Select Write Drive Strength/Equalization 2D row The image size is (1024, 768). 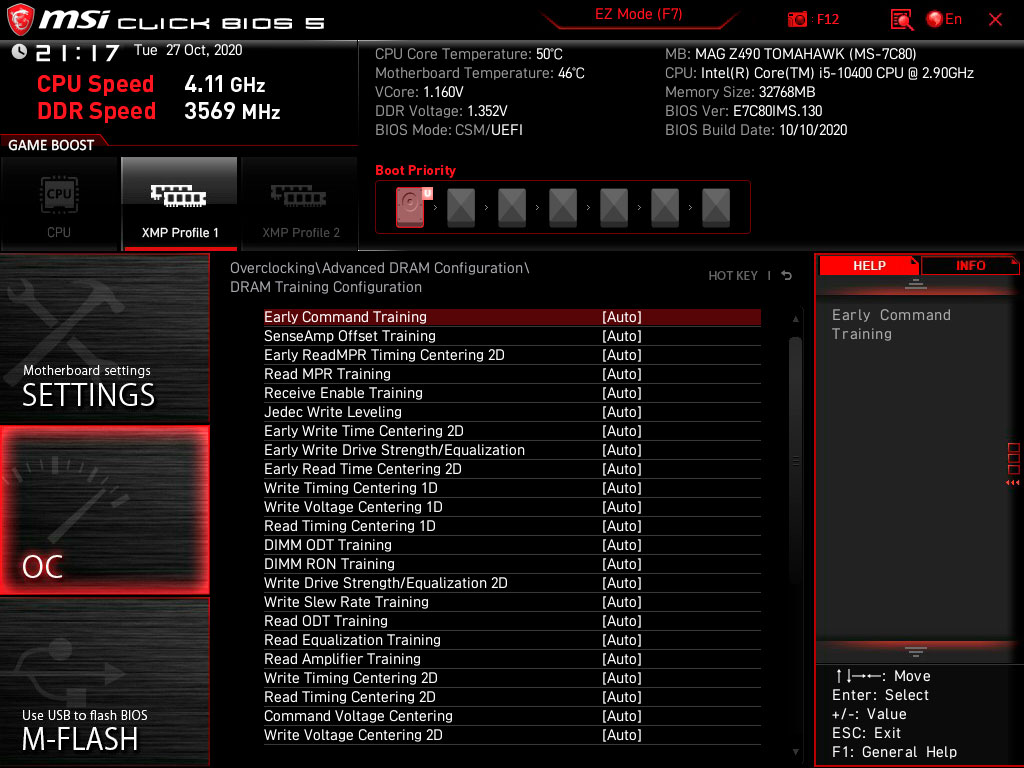click(x=512, y=583)
